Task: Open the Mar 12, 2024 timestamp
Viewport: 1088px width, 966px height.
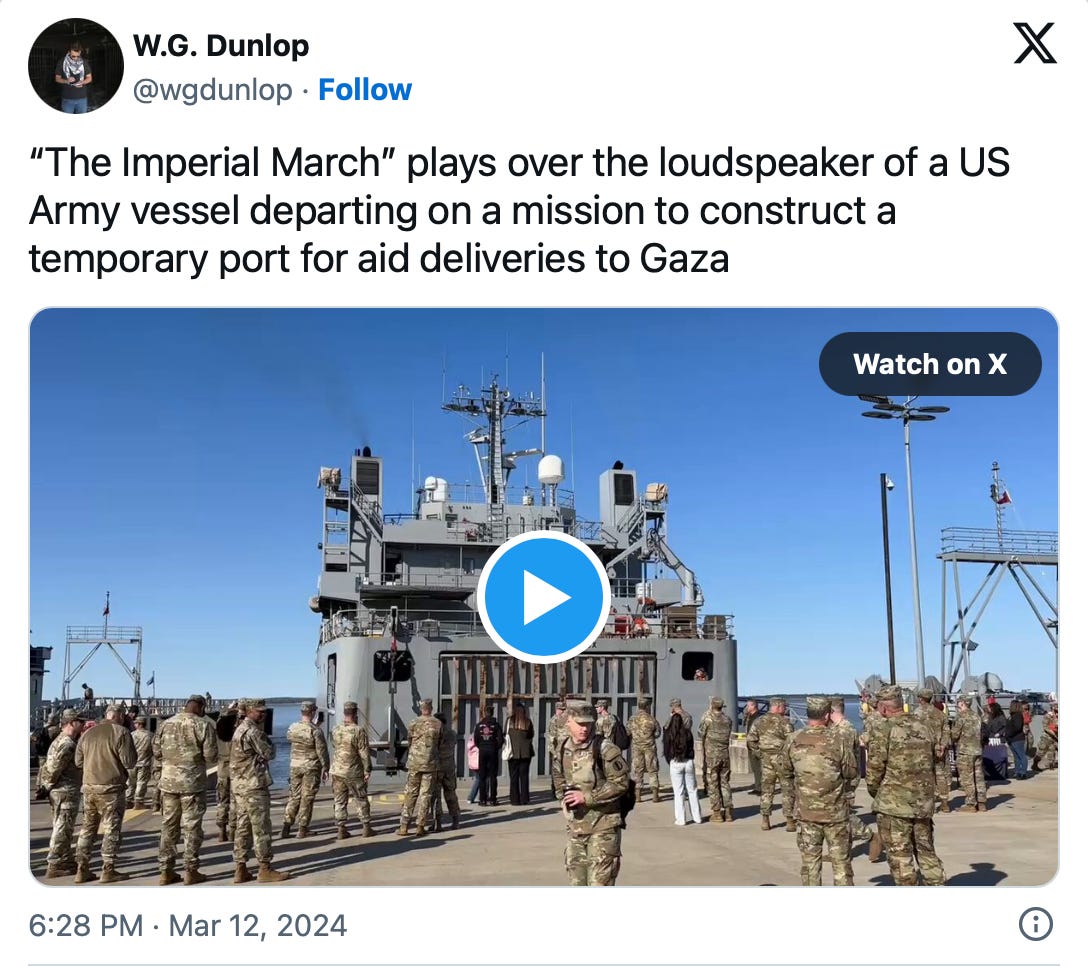Action: [187, 926]
